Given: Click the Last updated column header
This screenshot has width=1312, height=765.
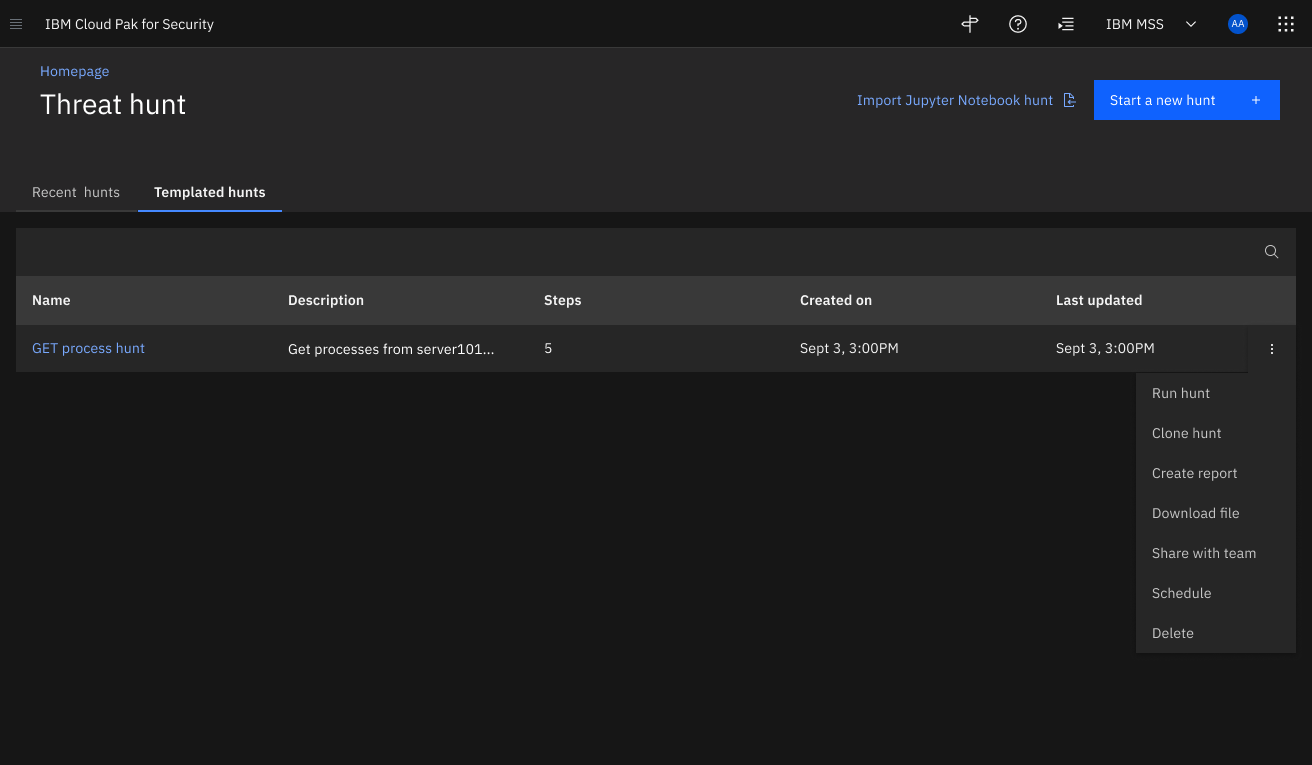Looking at the screenshot, I should coord(1099,300).
